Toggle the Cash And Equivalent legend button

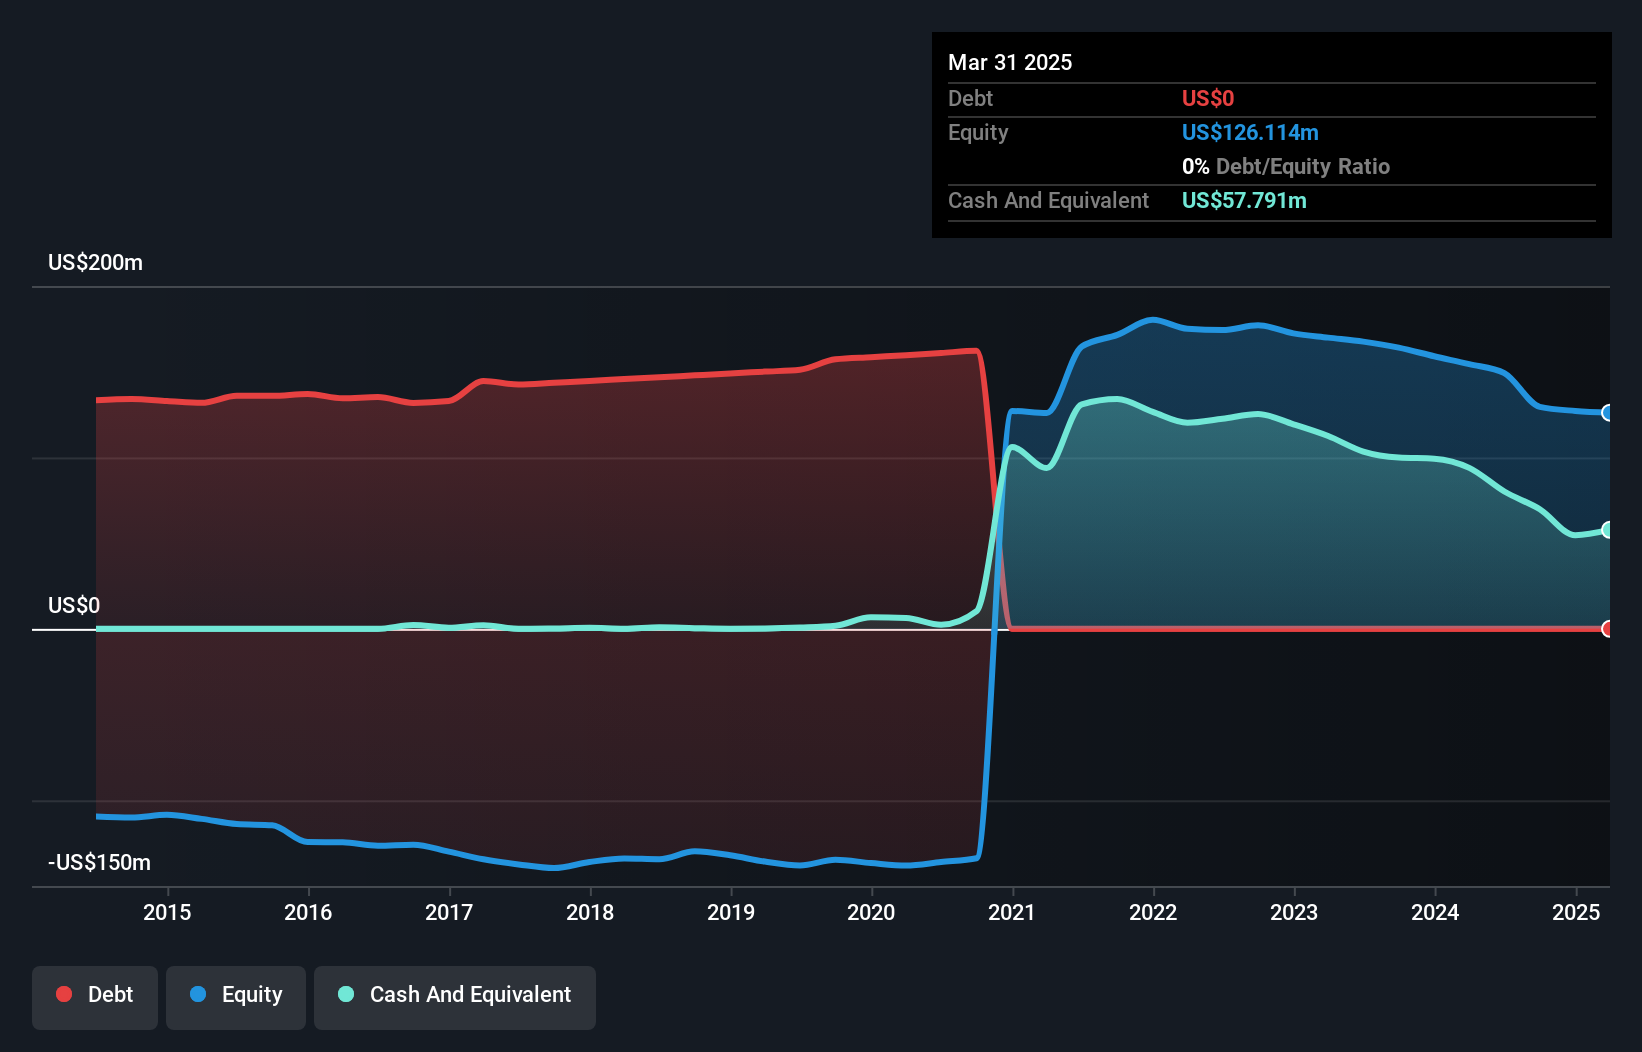pos(455,997)
